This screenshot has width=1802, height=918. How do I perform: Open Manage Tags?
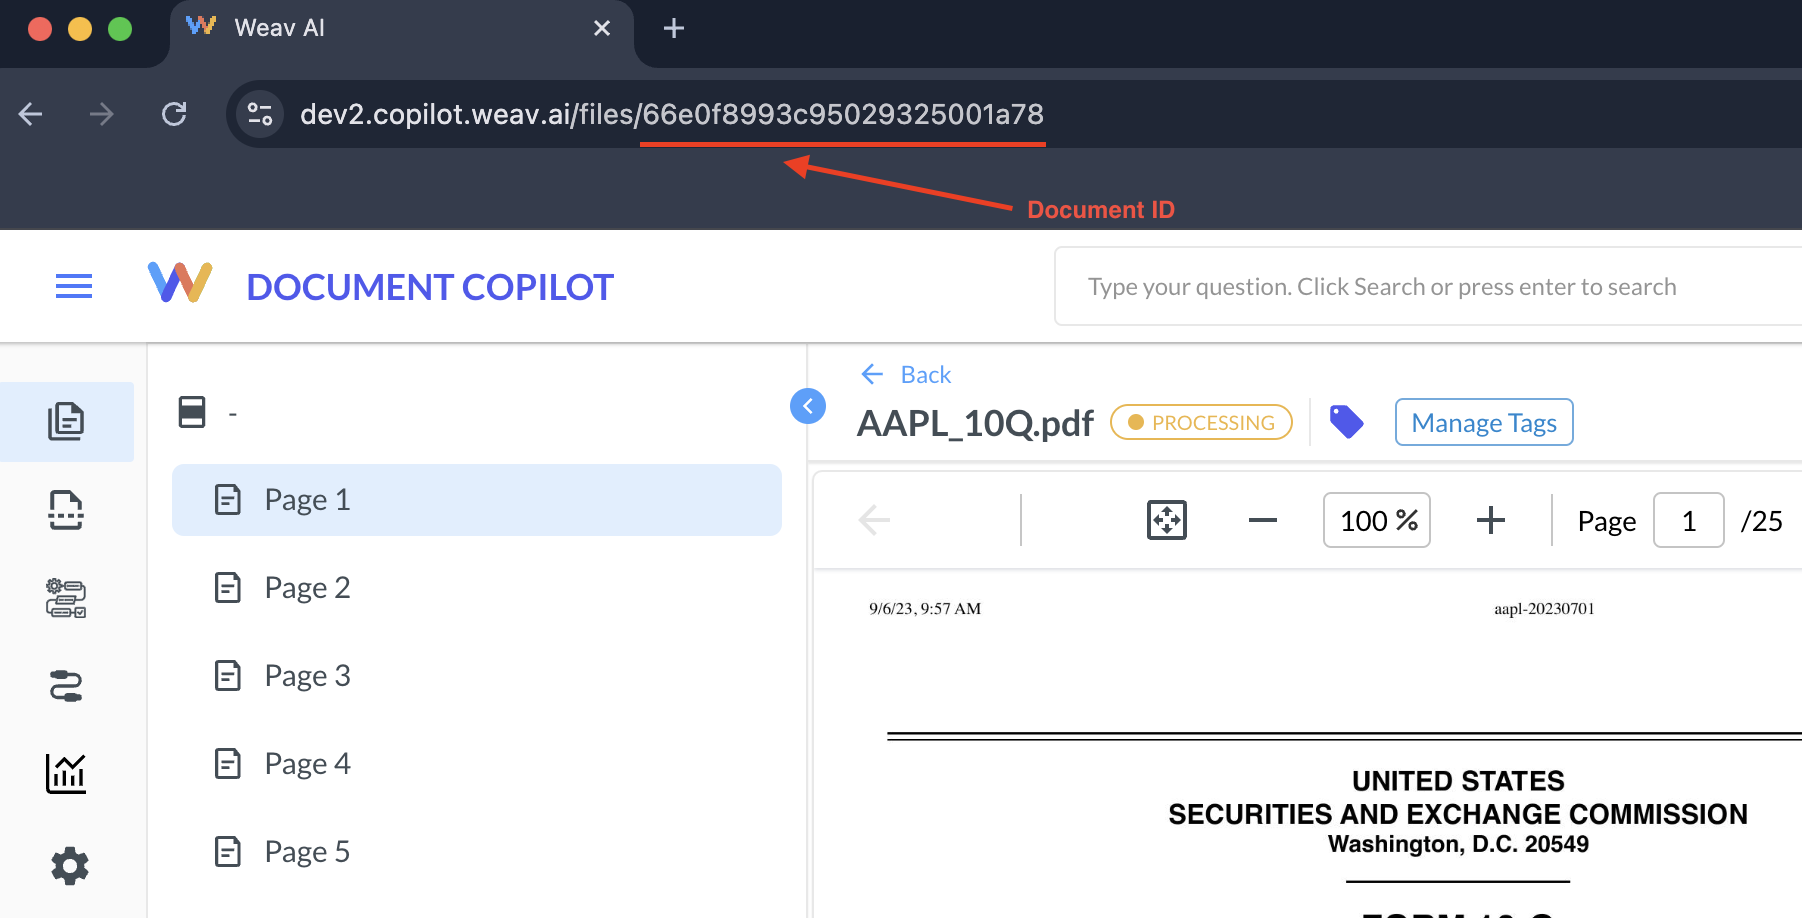pos(1484,422)
